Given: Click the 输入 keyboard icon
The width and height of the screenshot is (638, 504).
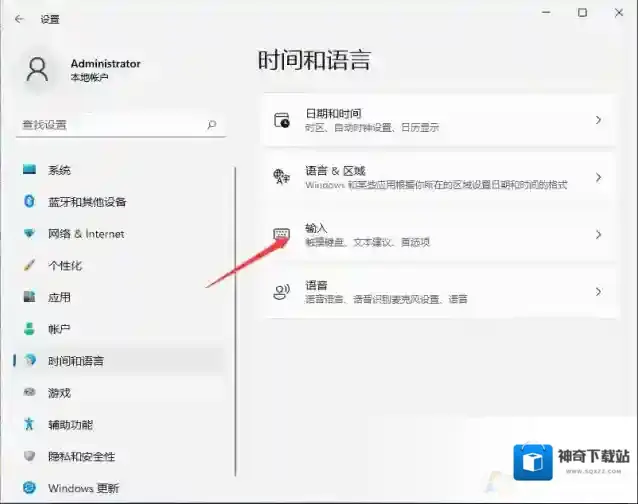Looking at the screenshot, I should click(x=281, y=234).
